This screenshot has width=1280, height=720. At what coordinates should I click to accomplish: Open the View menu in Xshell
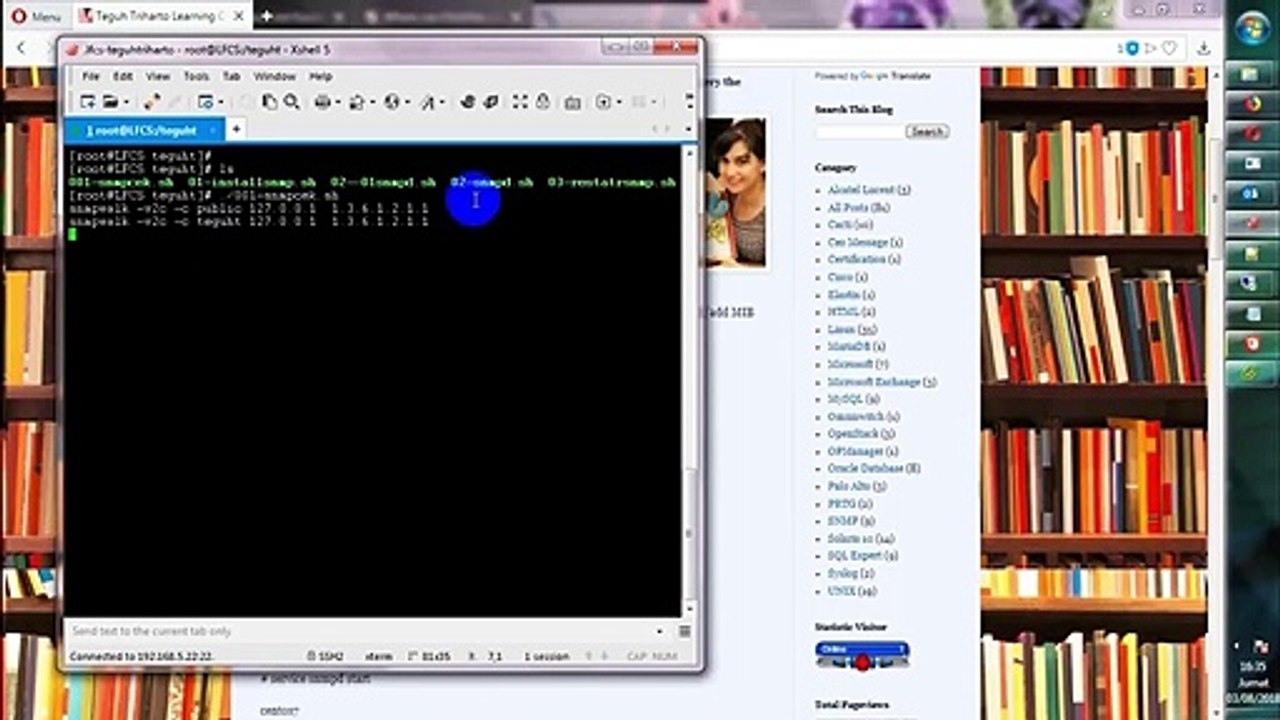coord(158,76)
